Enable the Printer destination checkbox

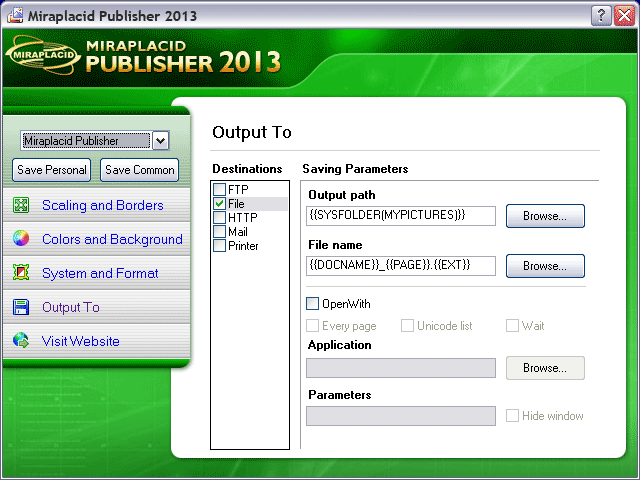[x=220, y=246]
